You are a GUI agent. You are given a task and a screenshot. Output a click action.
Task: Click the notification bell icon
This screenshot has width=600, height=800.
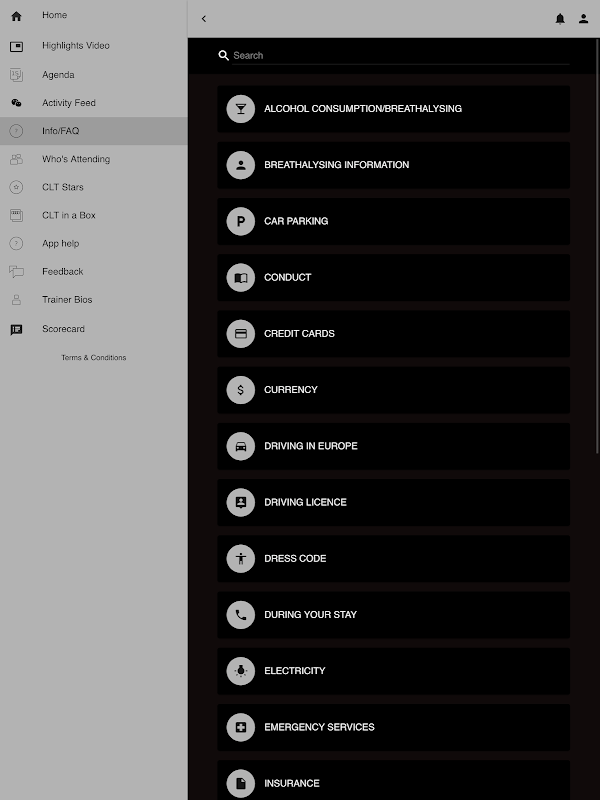pyautogui.click(x=560, y=18)
